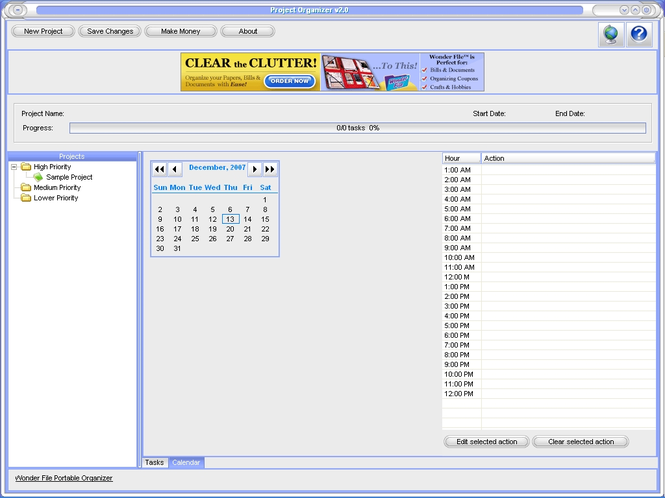665x498 pixels.
Task: Switch to the Calendar tab
Action: [186, 462]
